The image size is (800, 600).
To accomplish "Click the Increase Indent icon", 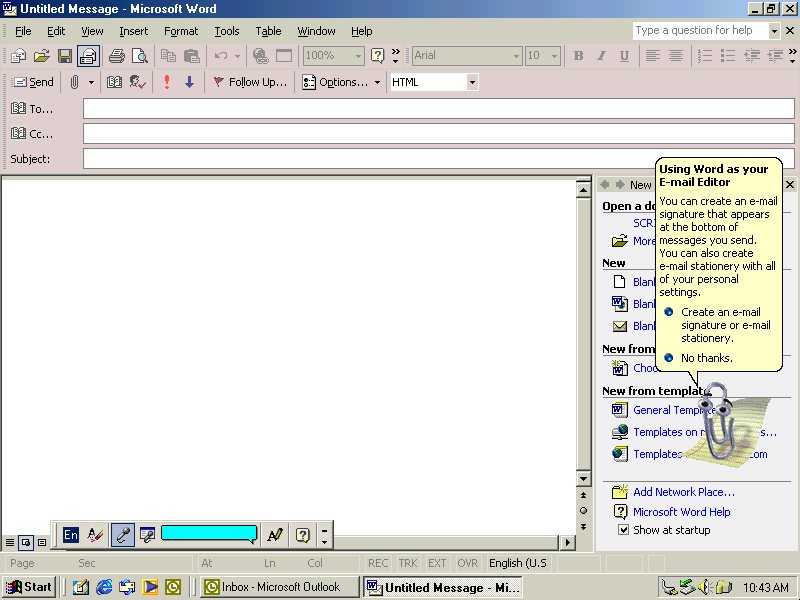I will point(775,56).
